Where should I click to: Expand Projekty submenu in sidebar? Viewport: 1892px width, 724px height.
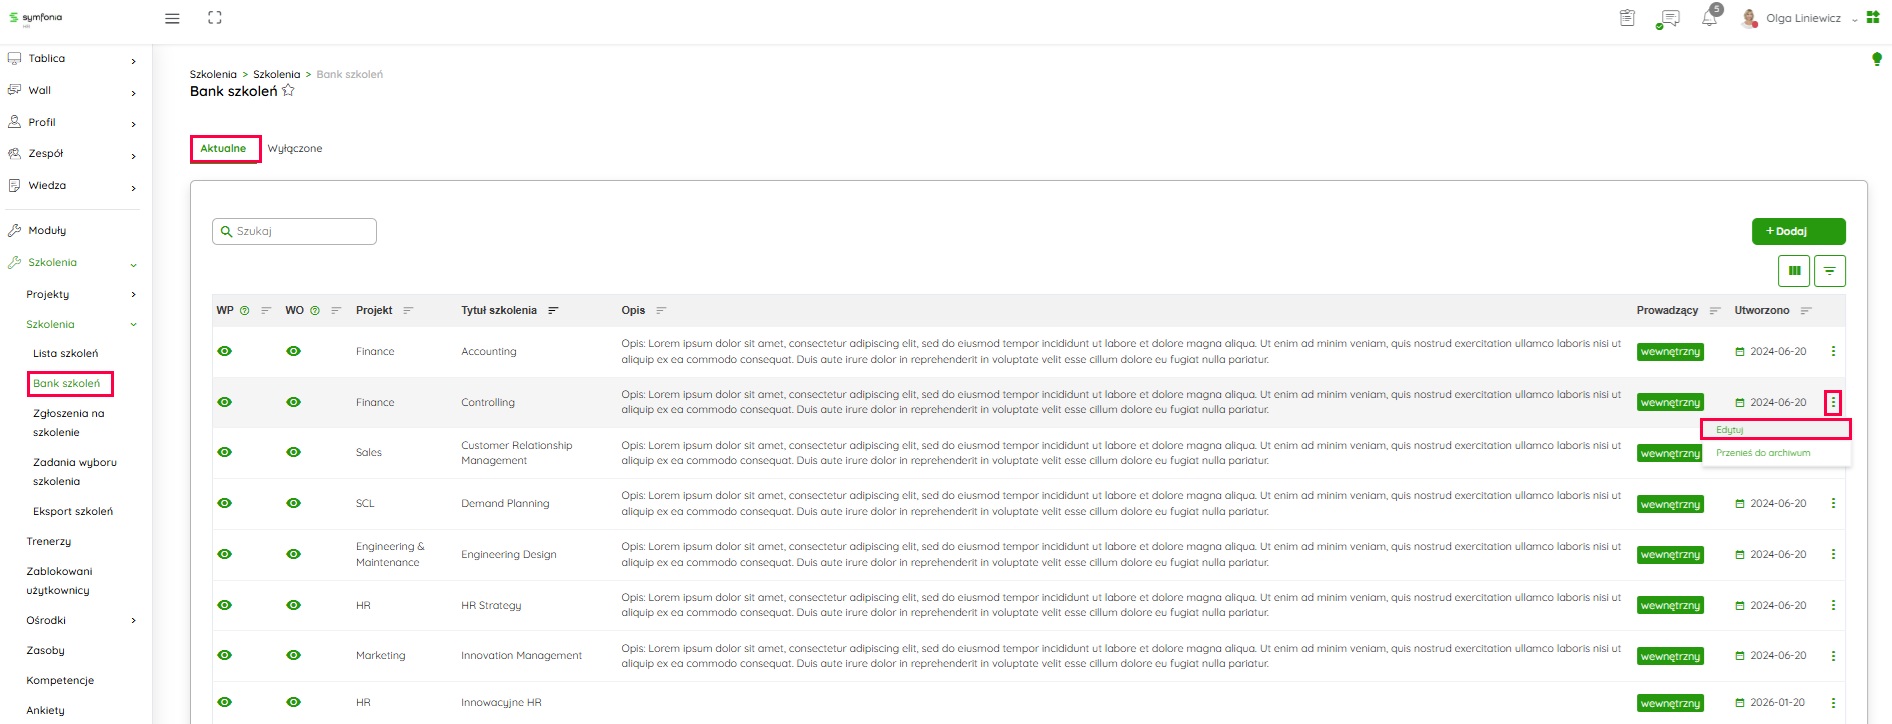pos(80,294)
